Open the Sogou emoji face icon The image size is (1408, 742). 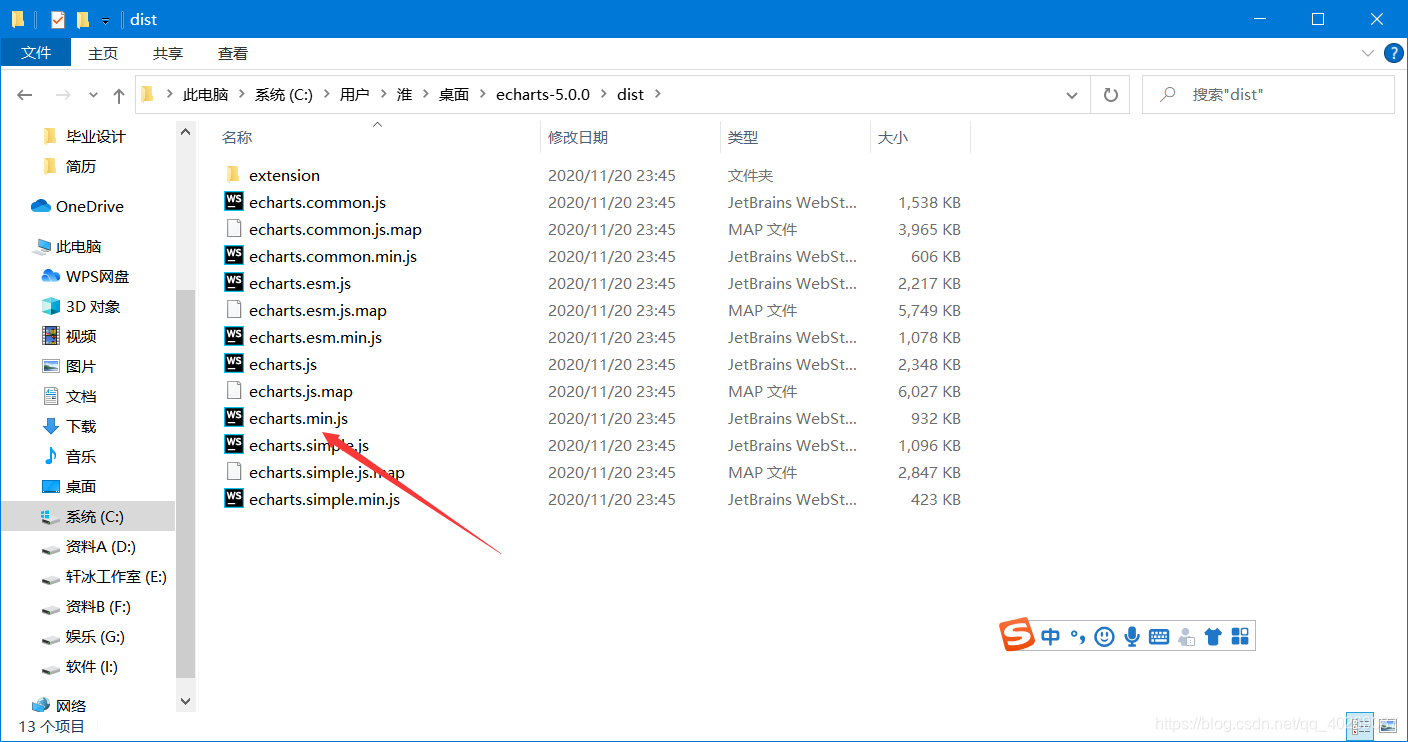pyautogui.click(x=1104, y=636)
